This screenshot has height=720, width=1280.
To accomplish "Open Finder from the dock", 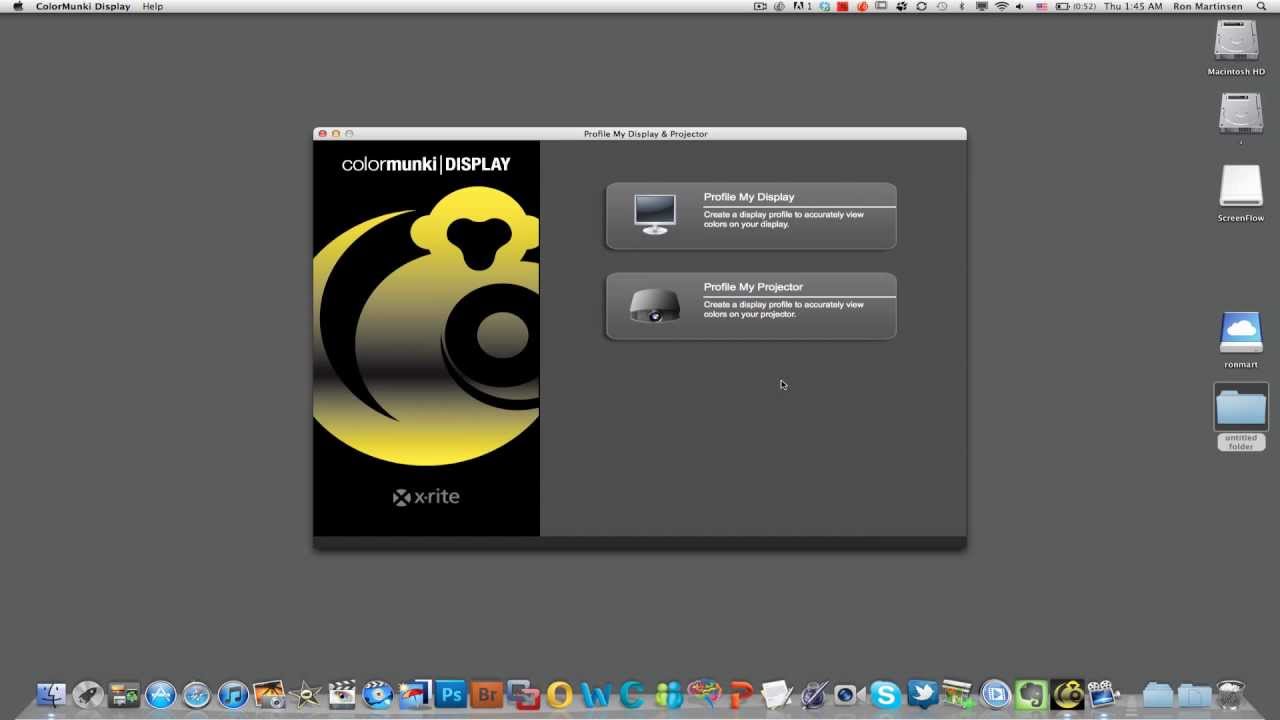I will coord(51,694).
